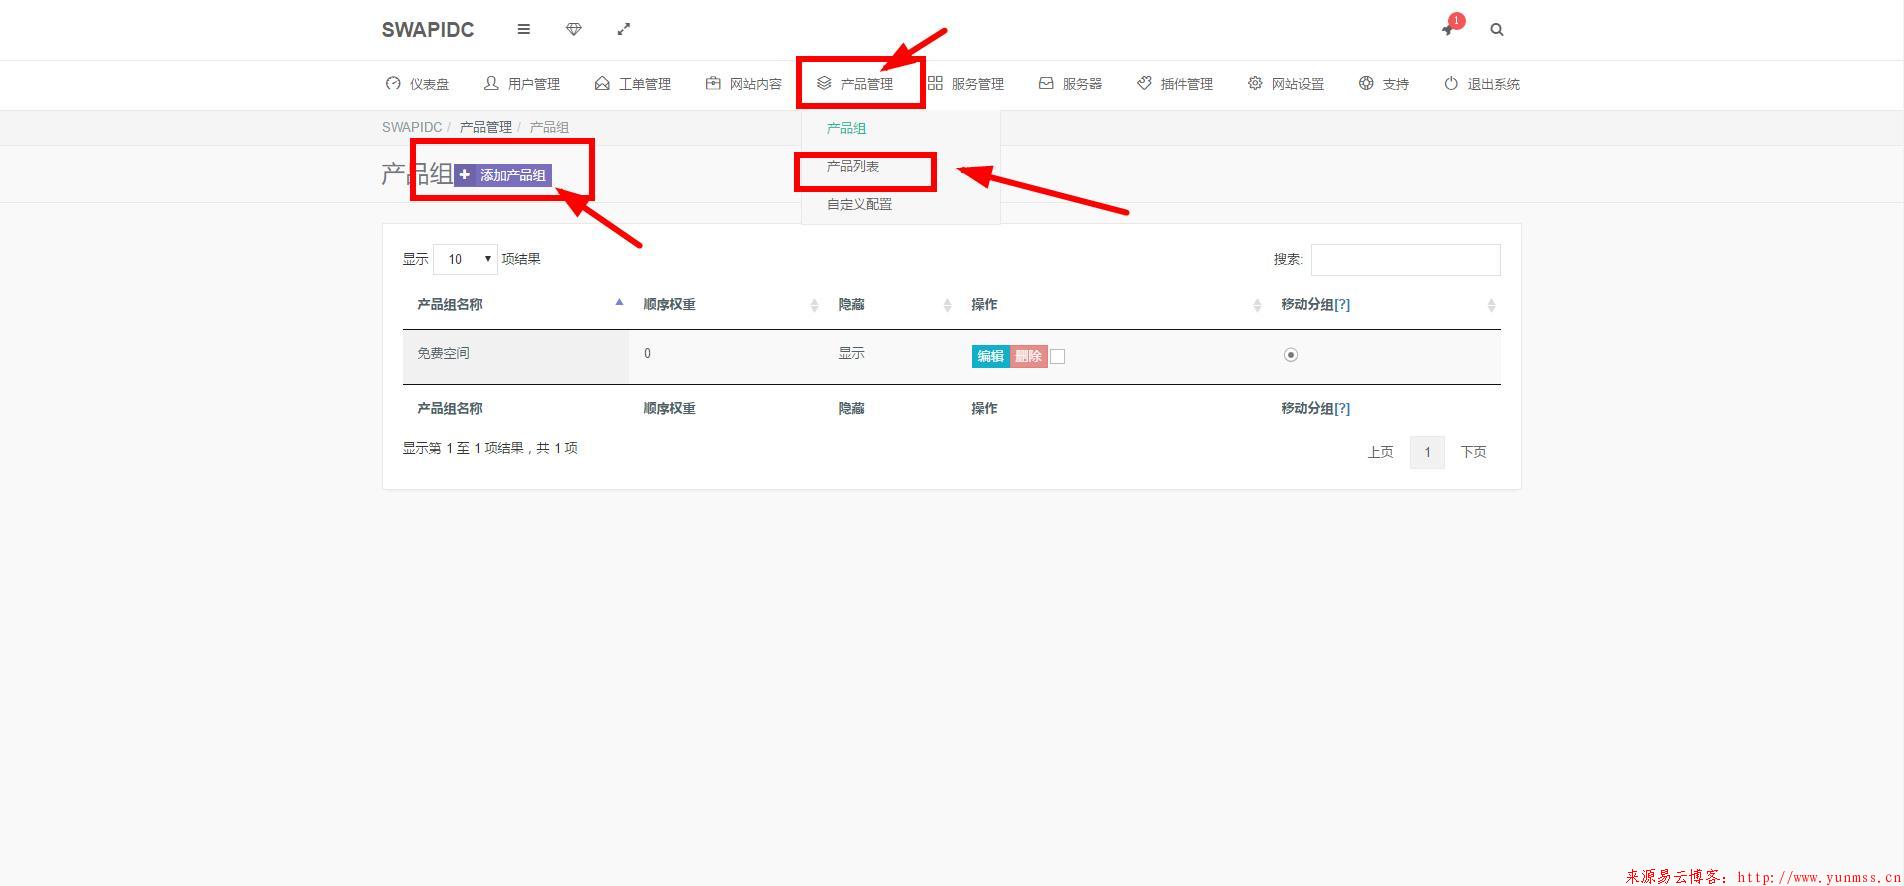Click the [?] help link in 移动分组 header
The width and height of the screenshot is (1904, 886).
[x=1342, y=305]
